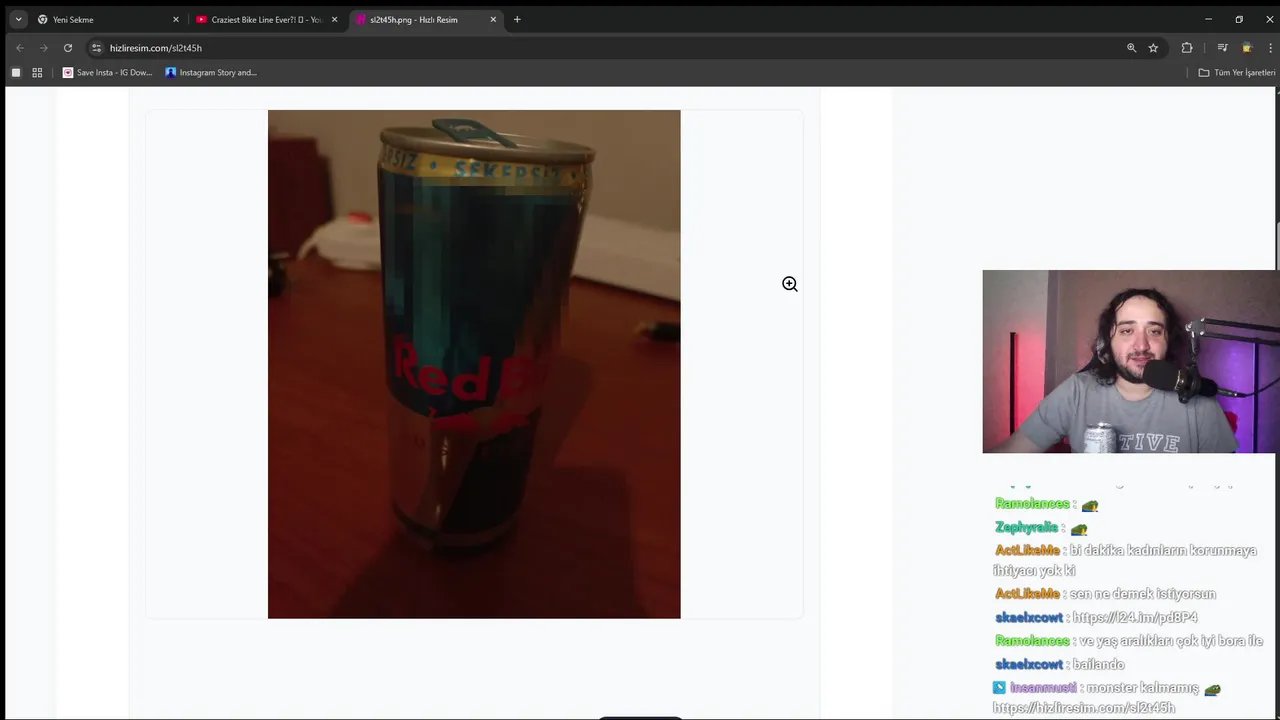Open the l24.im/pd8P4 link in chat
Screen dimensions: 1280x720
tap(1135, 618)
